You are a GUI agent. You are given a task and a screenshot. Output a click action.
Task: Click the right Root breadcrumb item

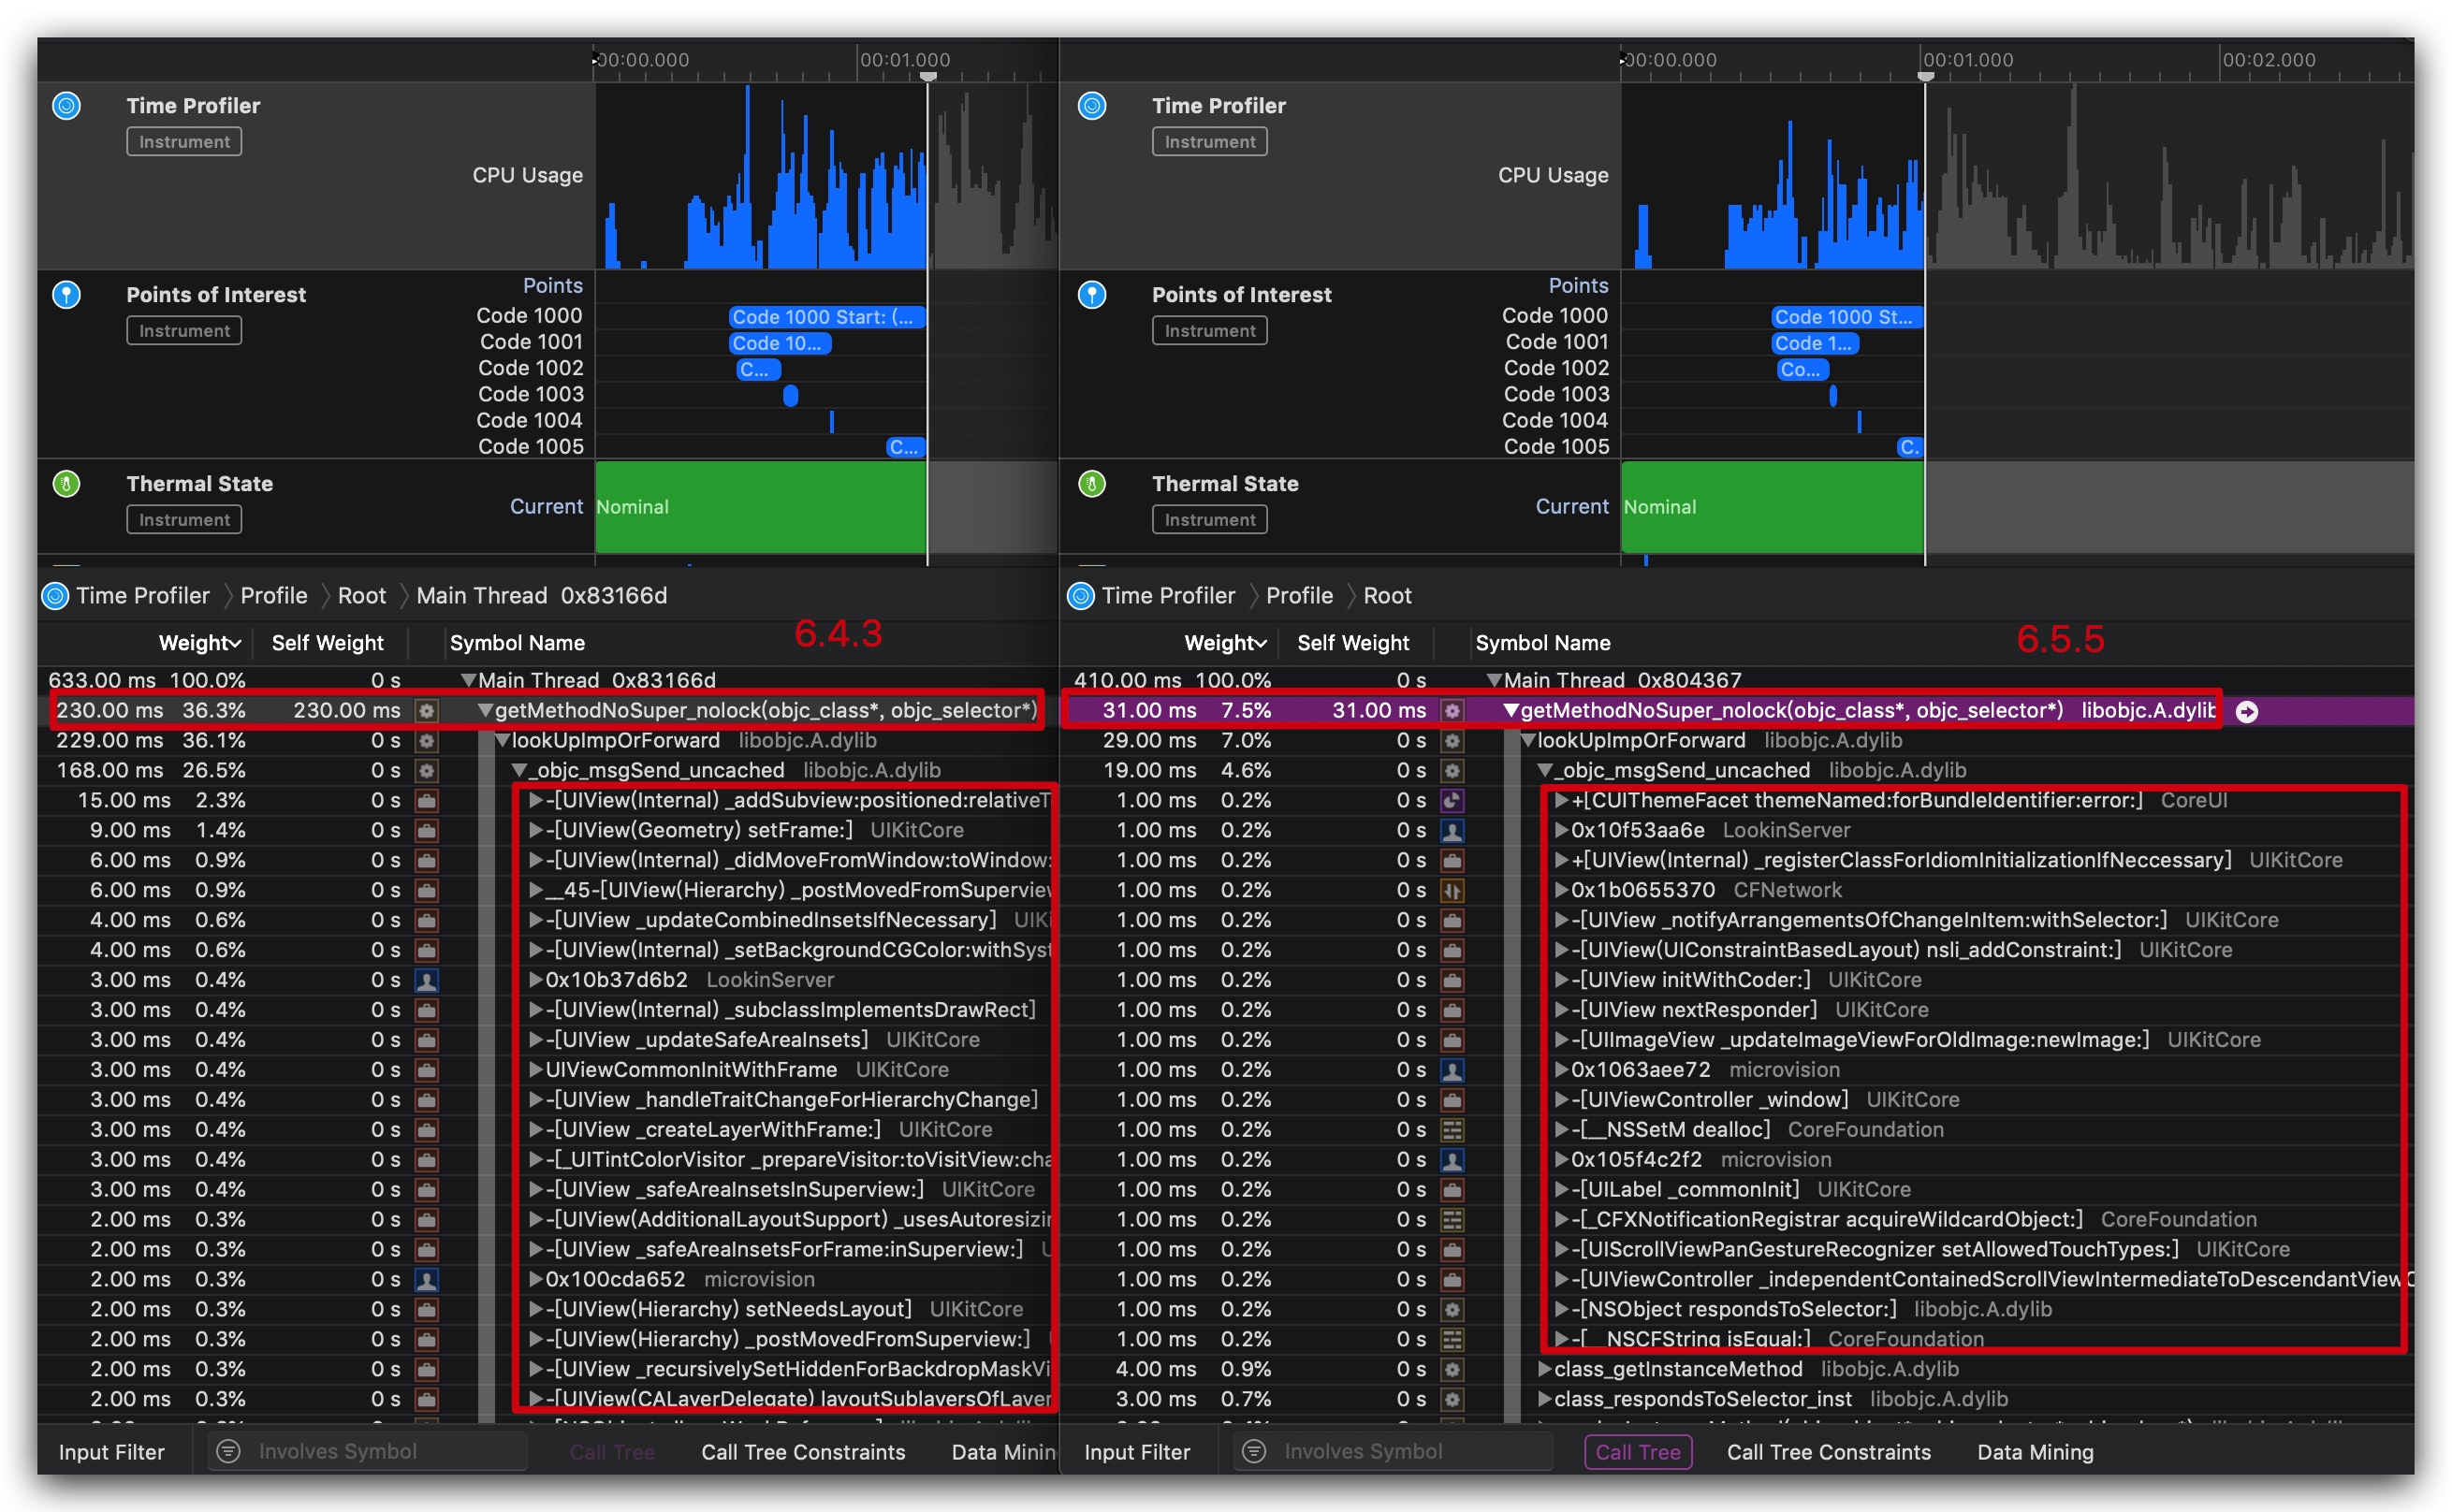click(x=1386, y=596)
